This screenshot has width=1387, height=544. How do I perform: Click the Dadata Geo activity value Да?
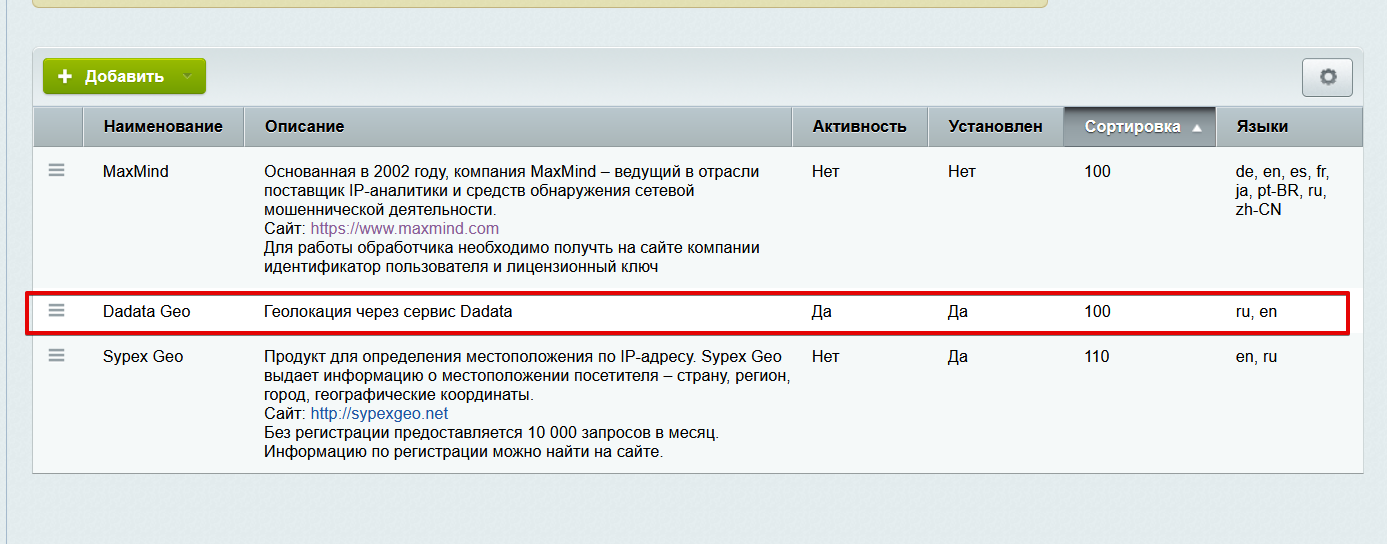(x=821, y=312)
